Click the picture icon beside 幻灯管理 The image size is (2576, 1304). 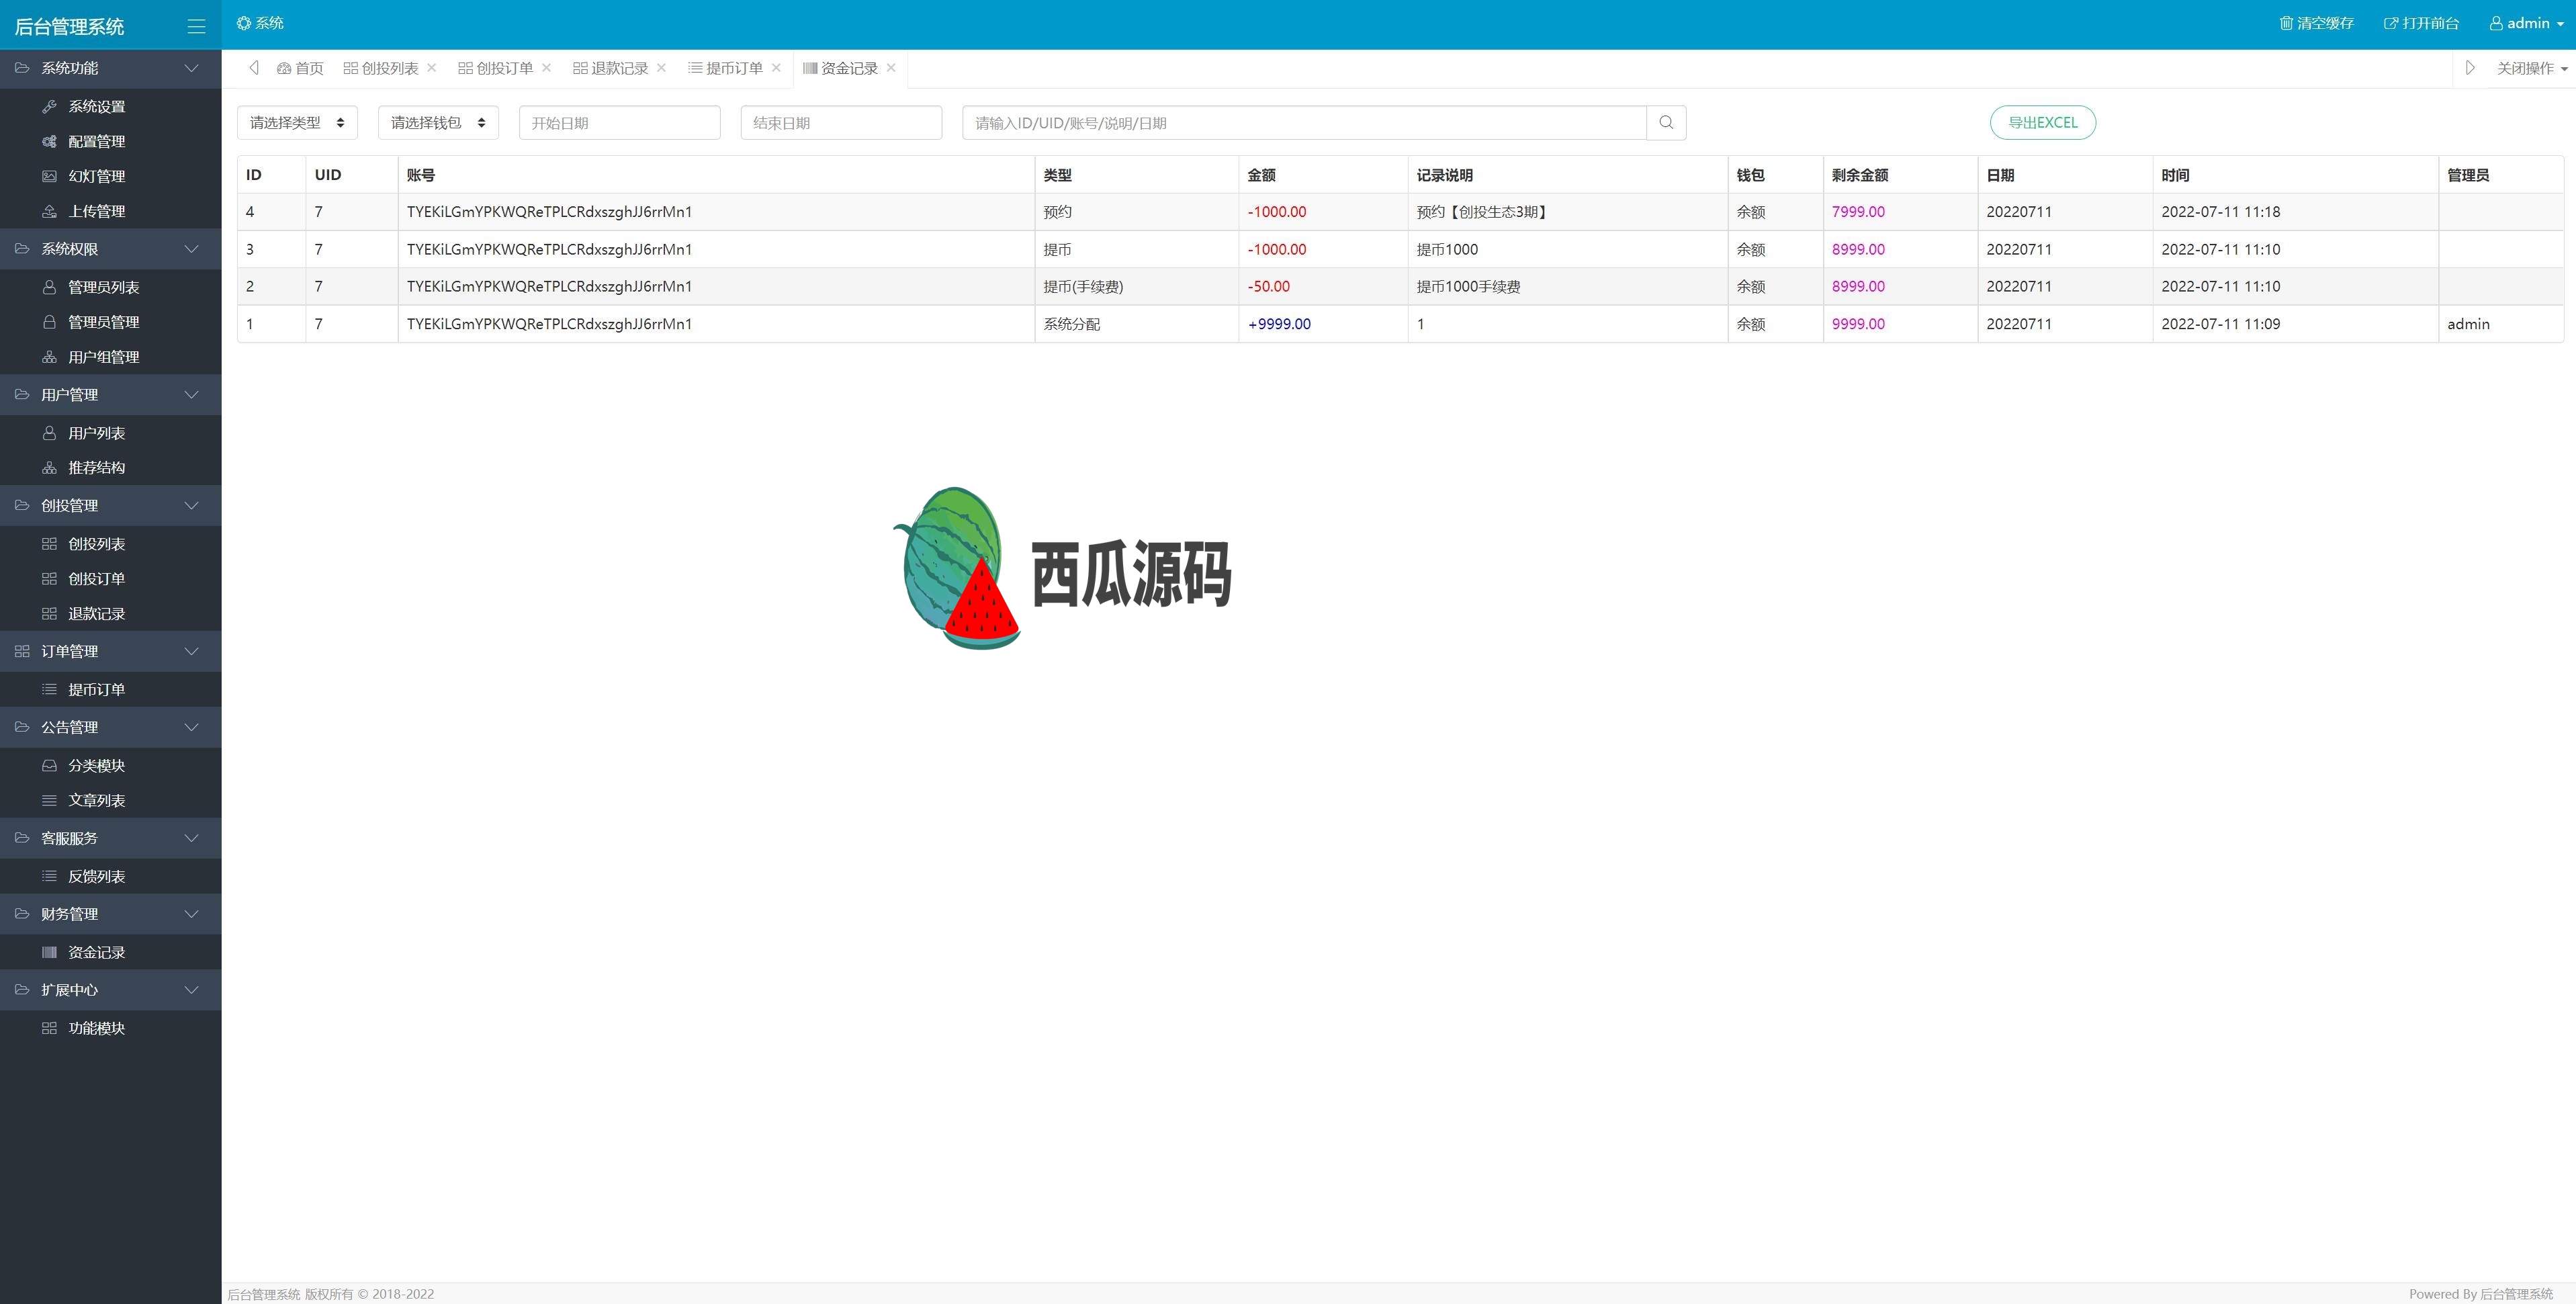click(x=49, y=176)
